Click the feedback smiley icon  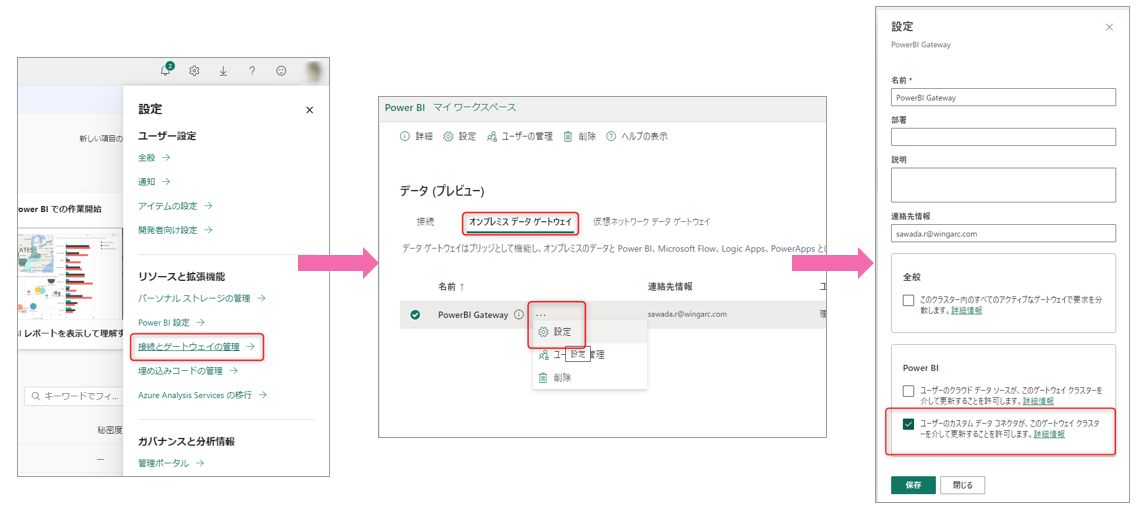click(281, 71)
